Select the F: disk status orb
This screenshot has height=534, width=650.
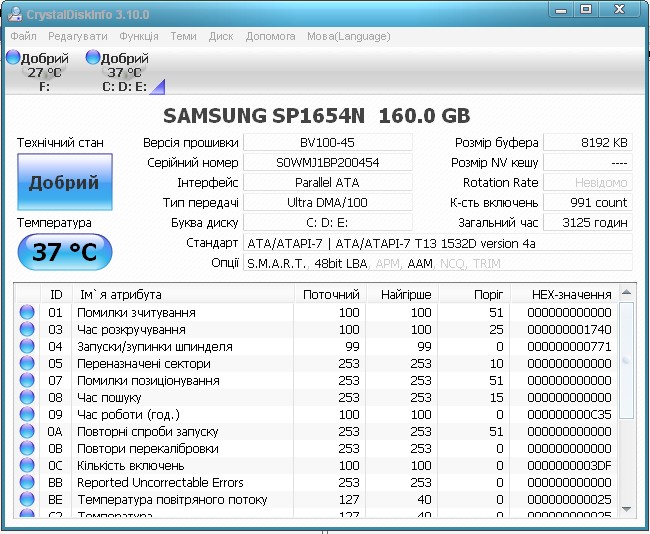tap(13, 57)
